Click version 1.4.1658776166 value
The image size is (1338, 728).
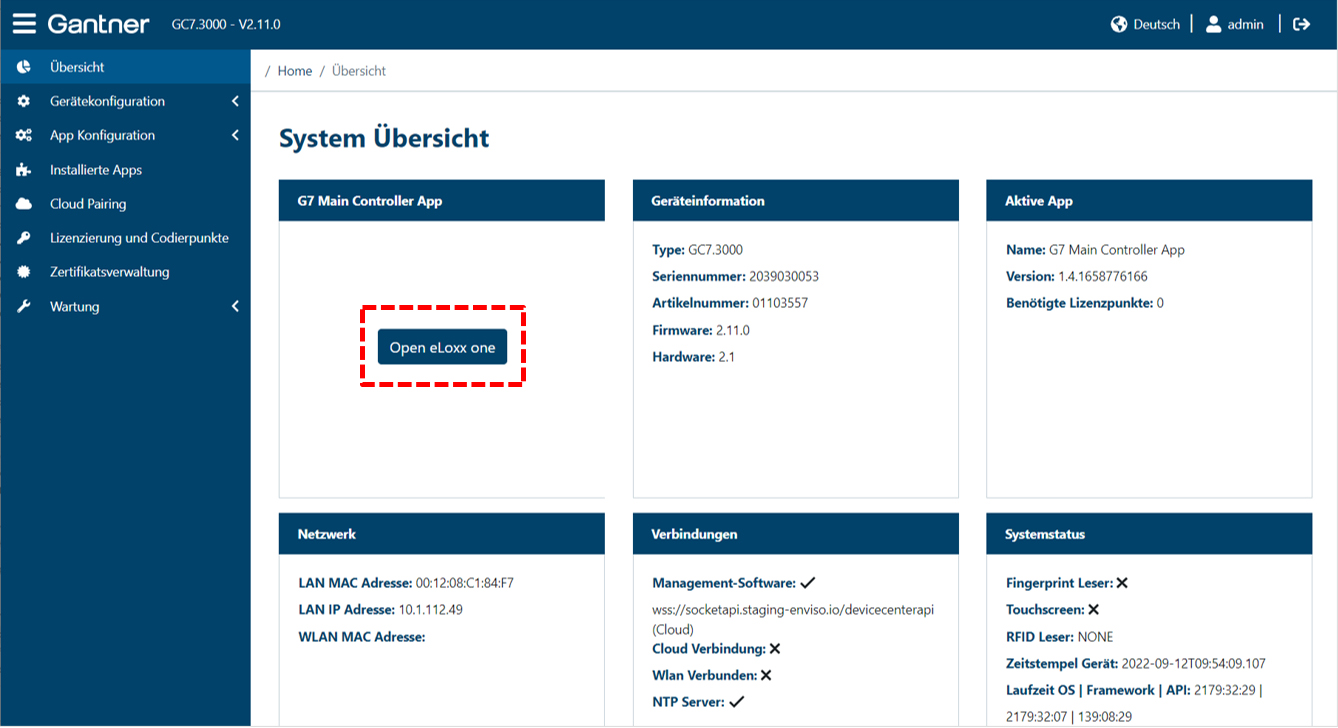point(1103,276)
